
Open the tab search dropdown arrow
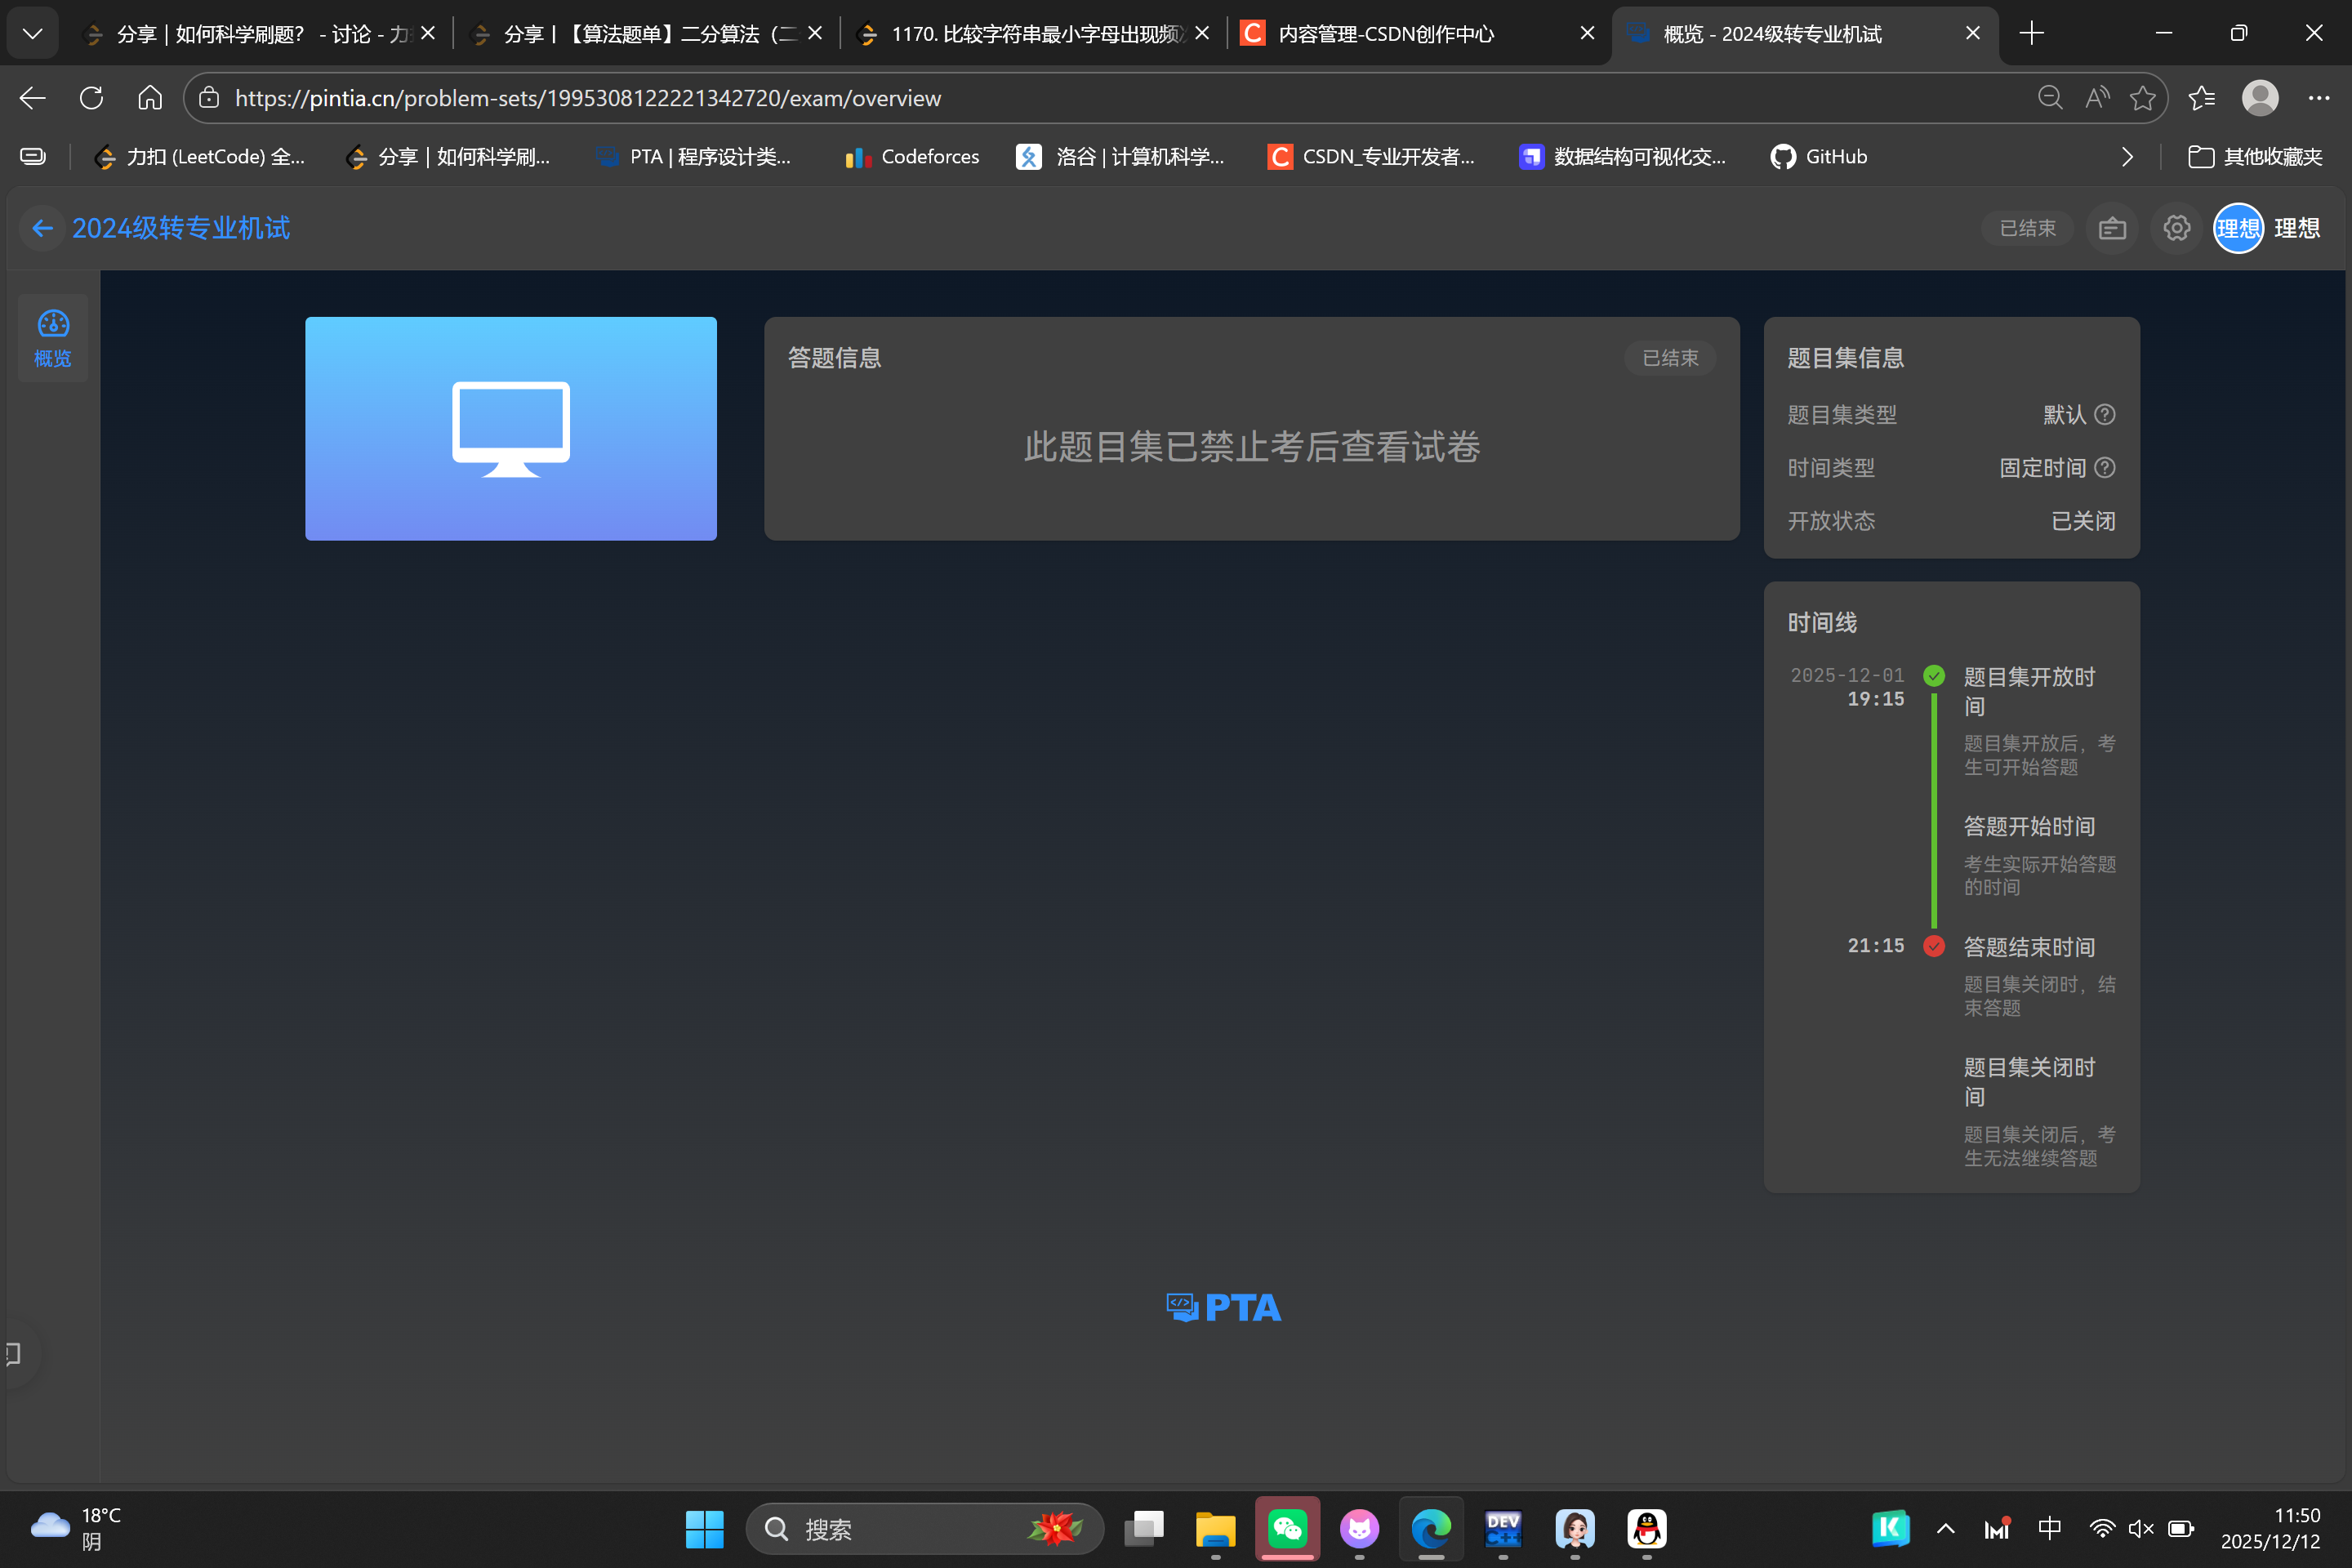pos(33,32)
